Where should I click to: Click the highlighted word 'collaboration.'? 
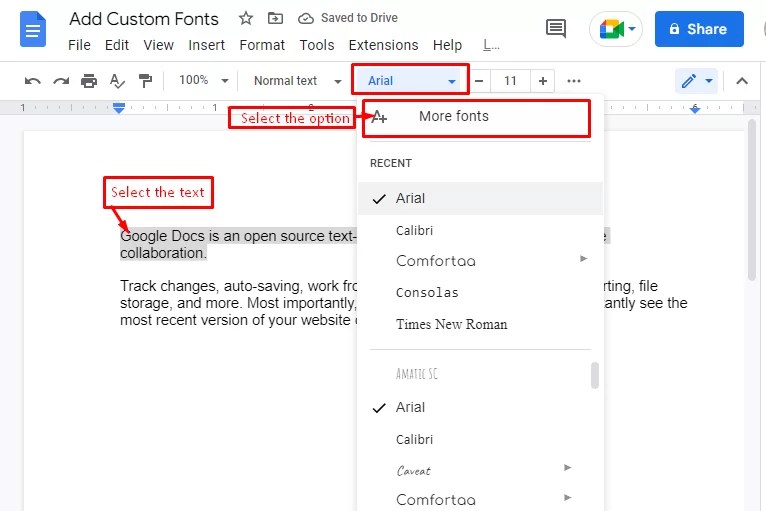[x=163, y=253]
